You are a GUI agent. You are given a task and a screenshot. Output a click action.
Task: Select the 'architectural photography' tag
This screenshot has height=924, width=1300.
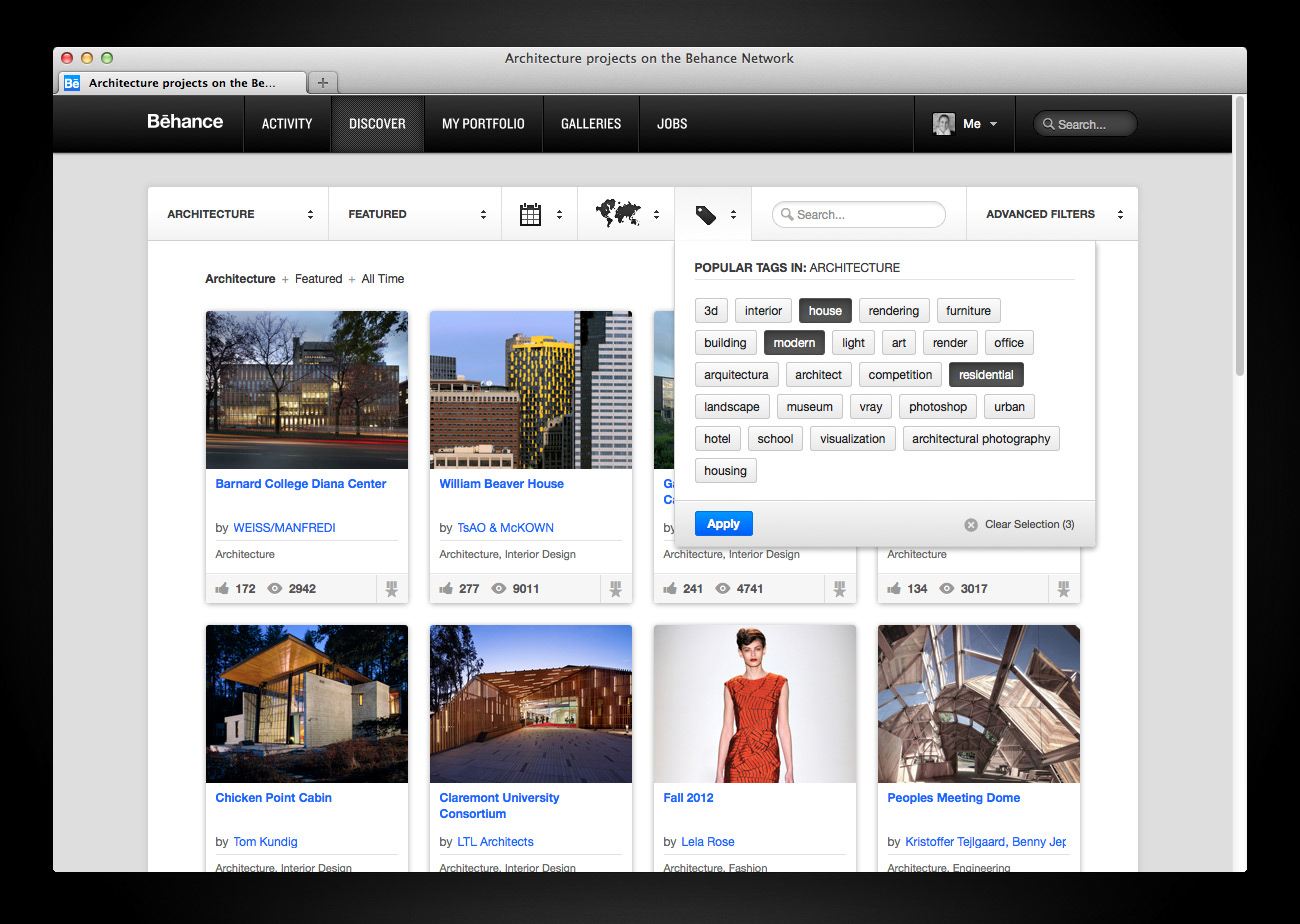pos(981,439)
